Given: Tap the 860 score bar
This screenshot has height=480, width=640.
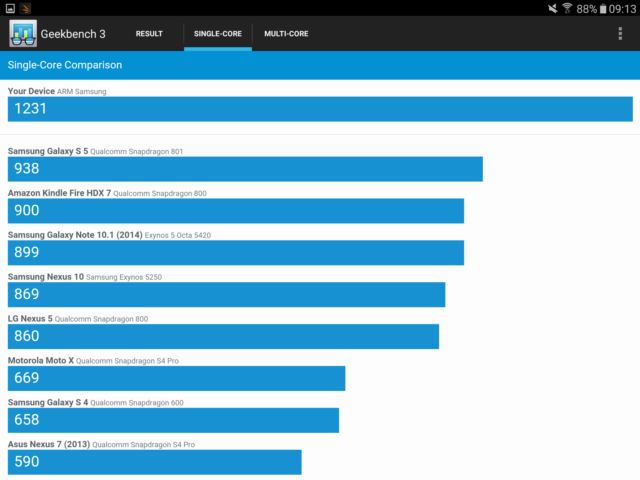Looking at the screenshot, I should [223, 336].
